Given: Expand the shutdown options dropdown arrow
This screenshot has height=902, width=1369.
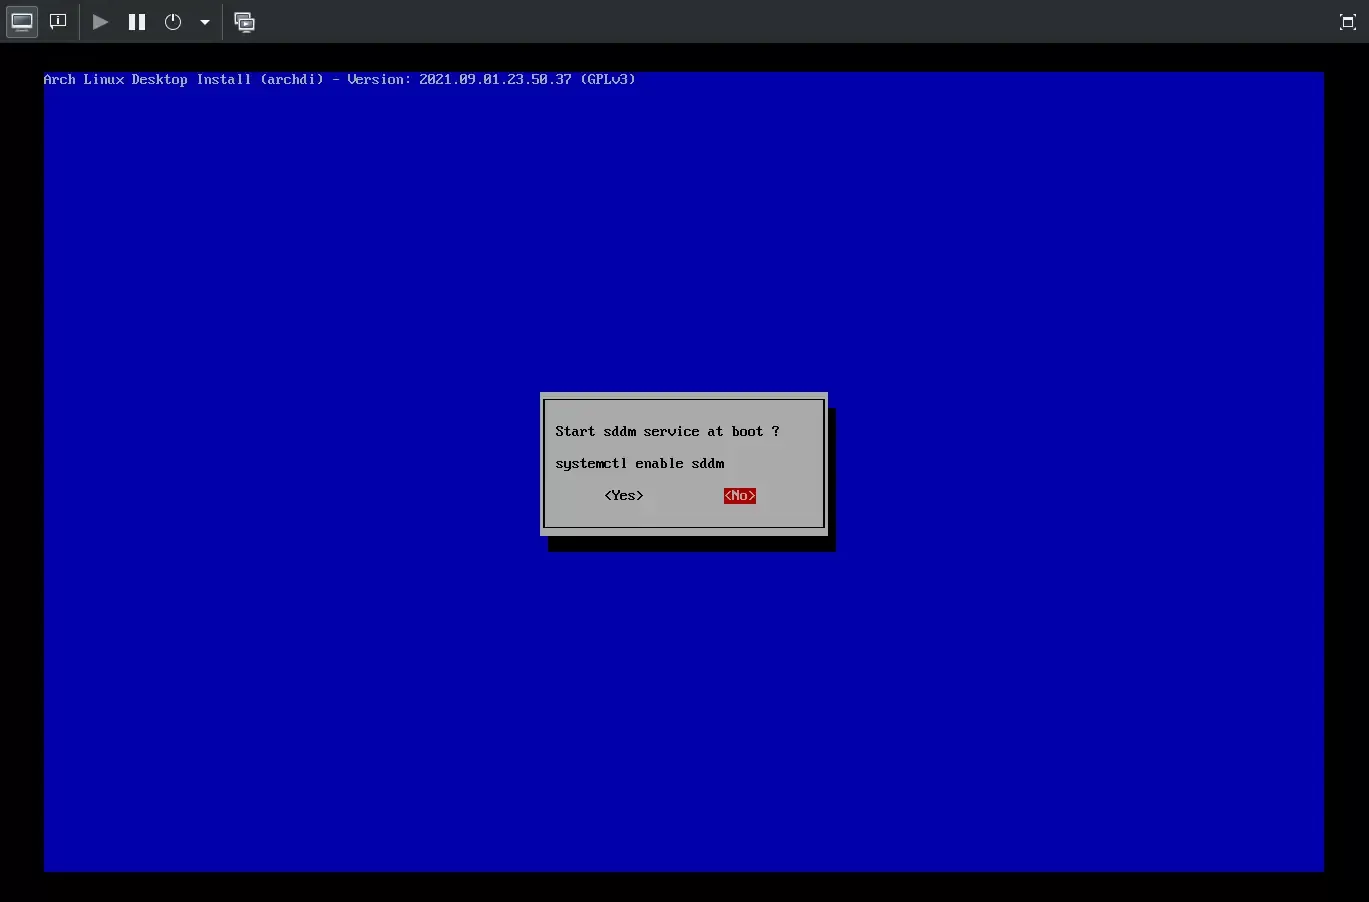Looking at the screenshot, I should click(205, 22).
